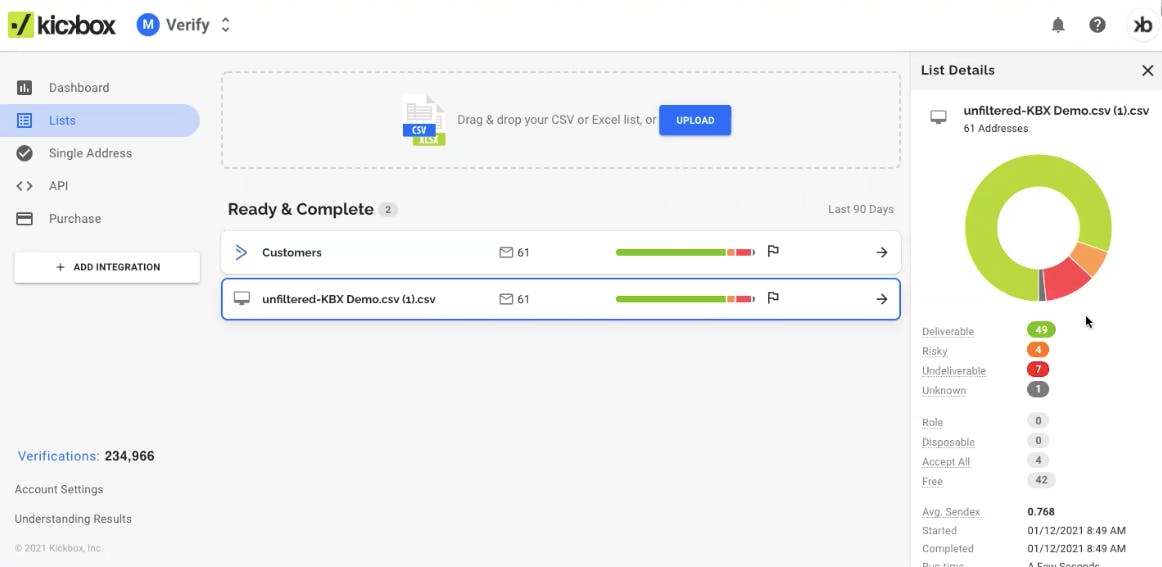Click the monitor icon in unfiltered-KBX row
This screenshot has height=567, width=1162.
[x=242, y=299]
